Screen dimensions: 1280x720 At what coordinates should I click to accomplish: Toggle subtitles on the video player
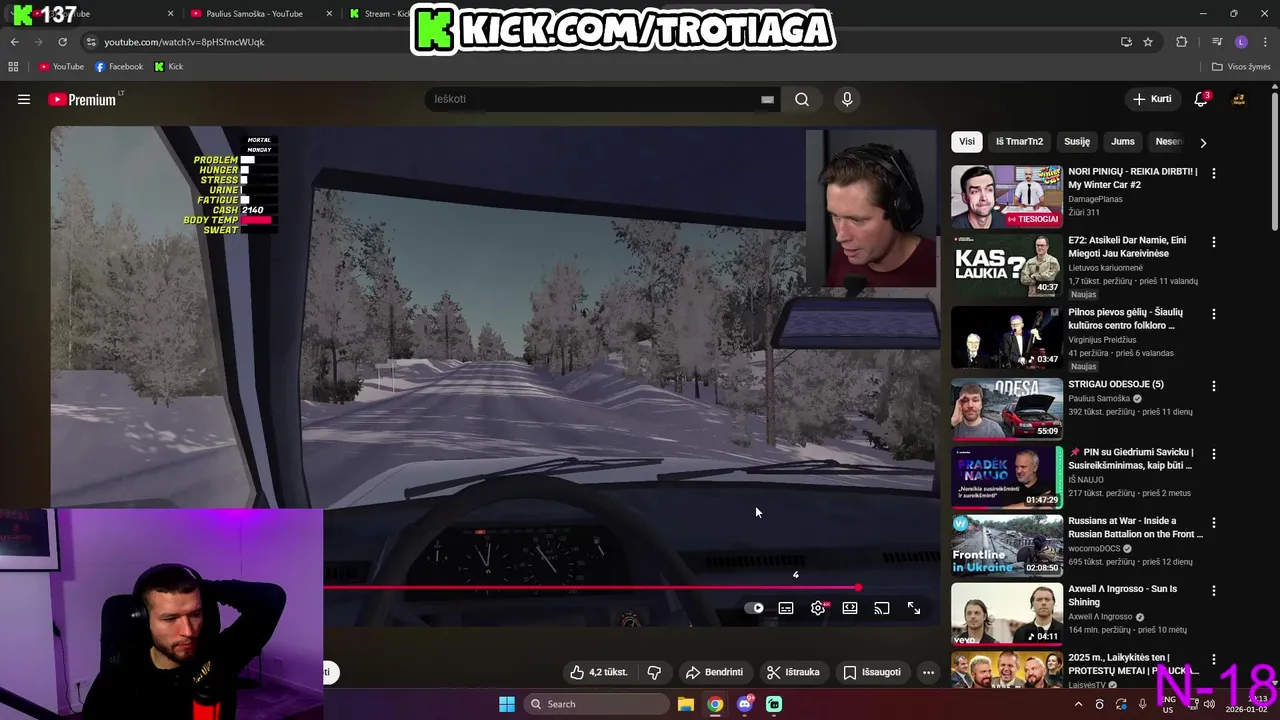point(786,608)
